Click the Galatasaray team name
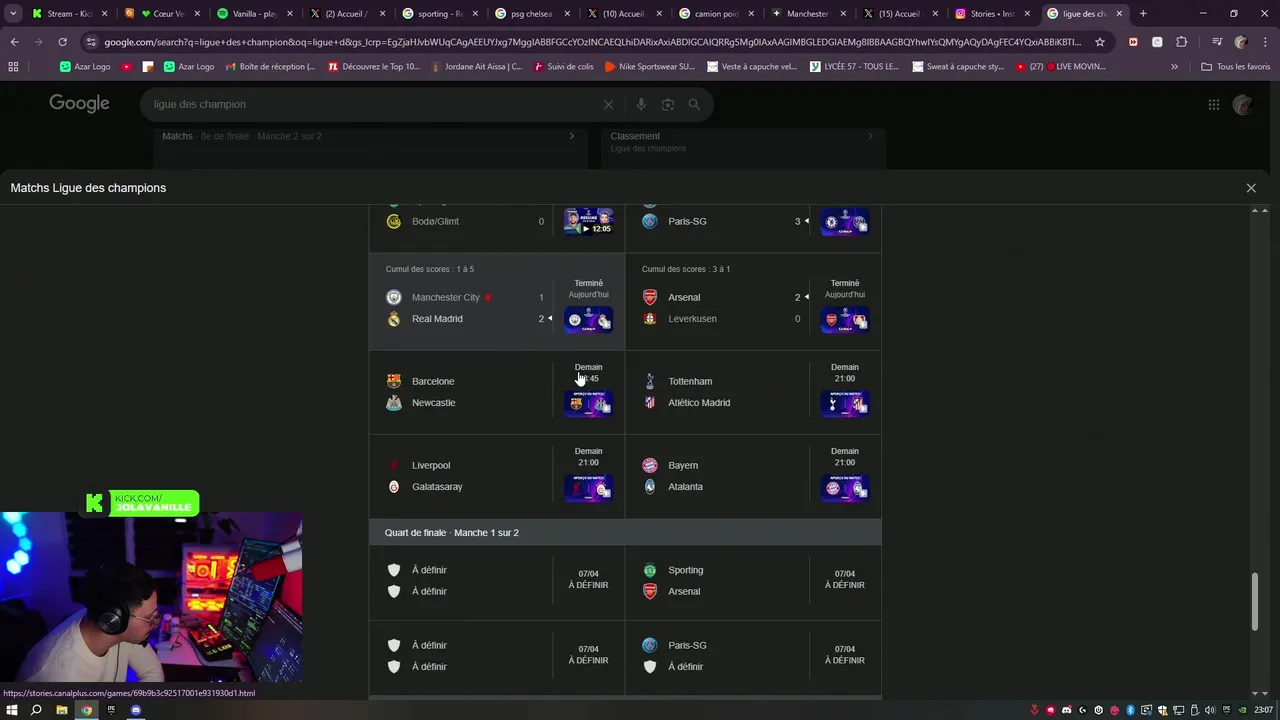This screenshot has width=1280, height=720. 437,487
